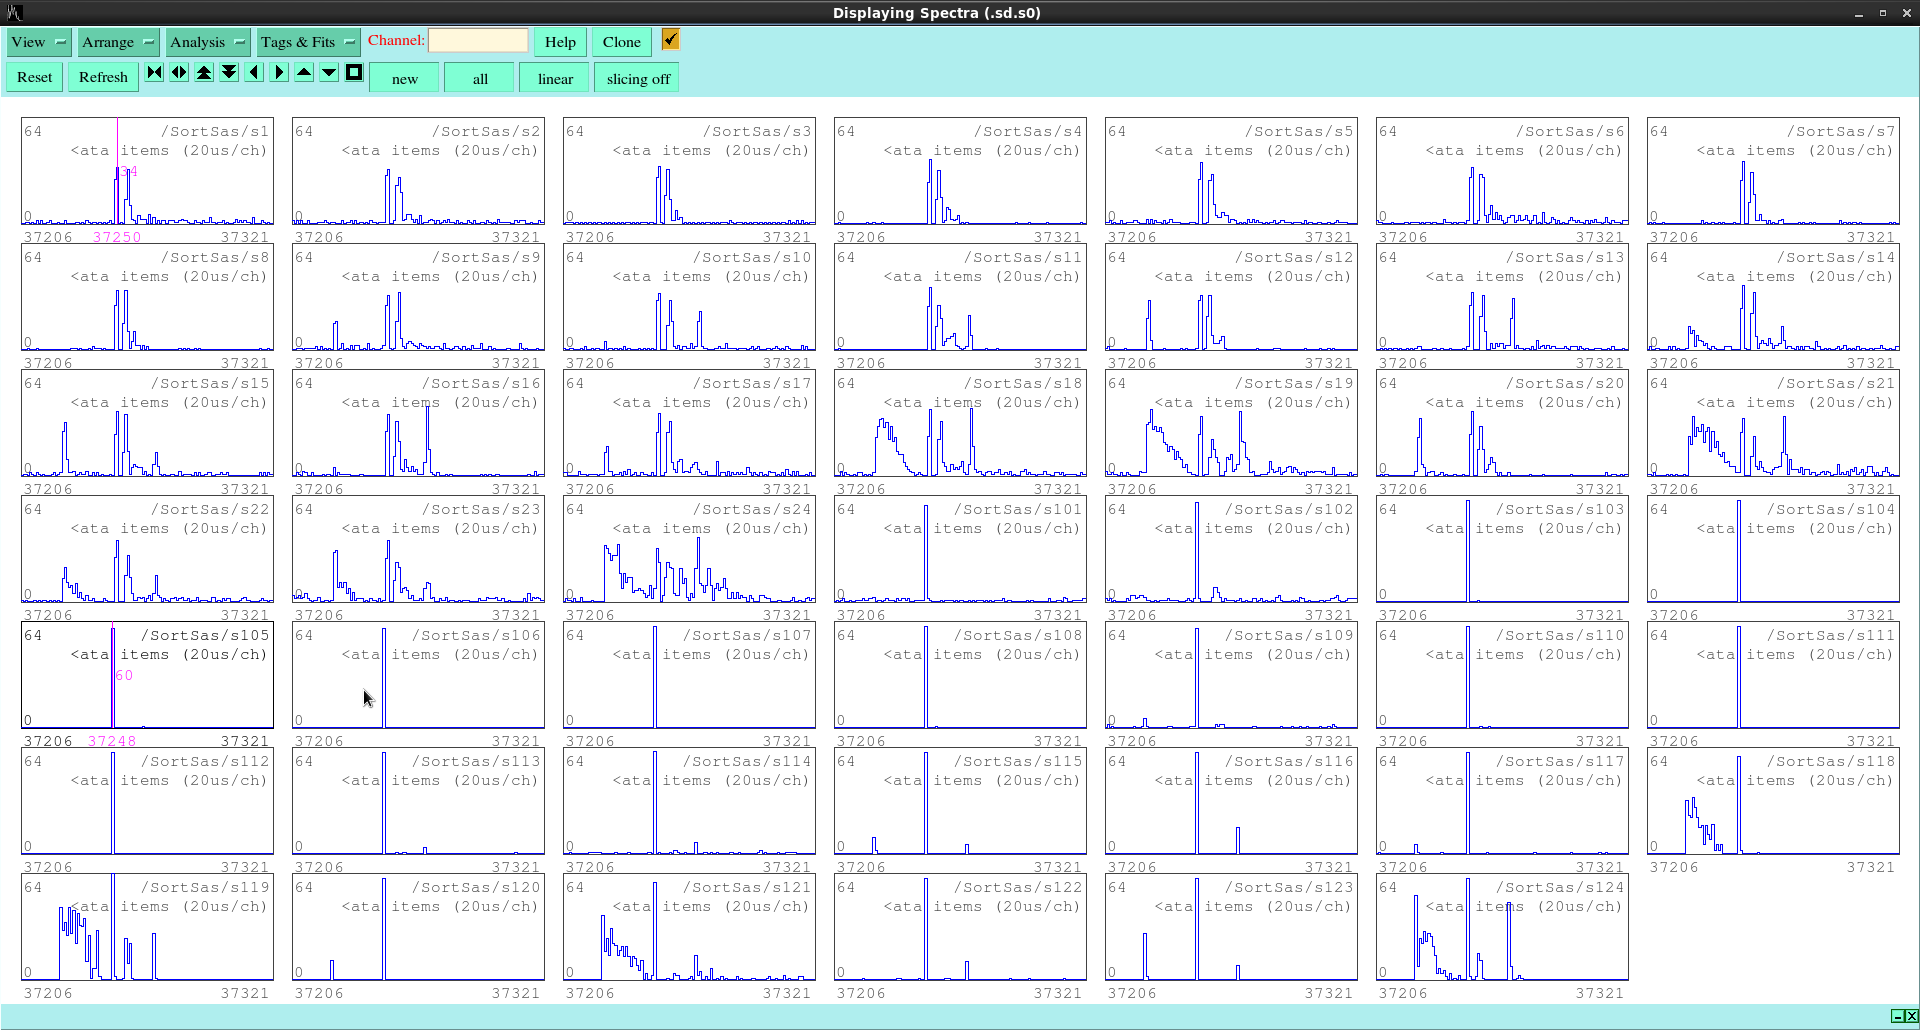Open the Arrange dropdown menu
This screenshot has width=1920, height=1030.
[x=118, y=42]
